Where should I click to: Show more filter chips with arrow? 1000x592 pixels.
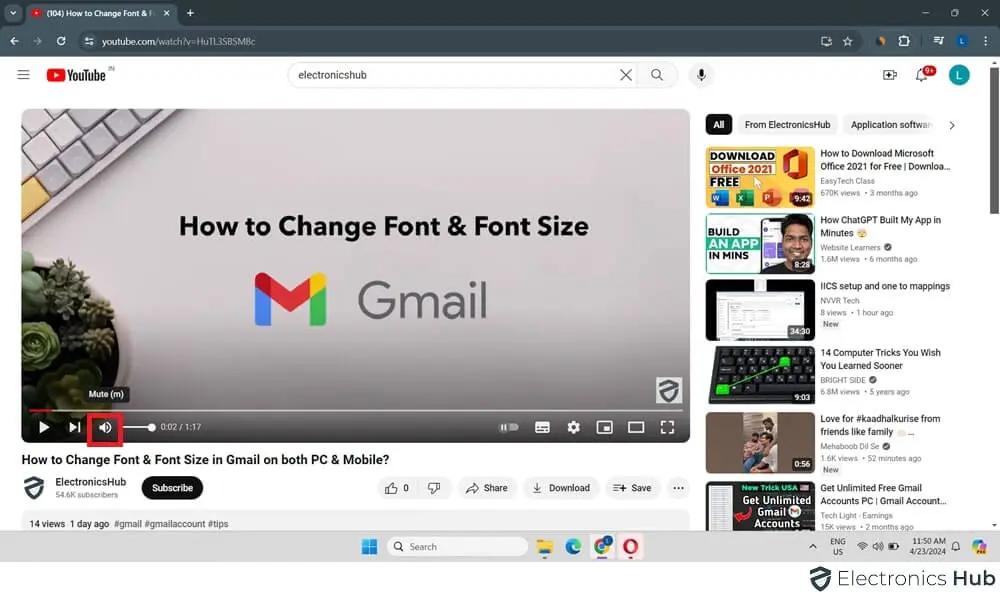pyautogui.click(x=952, y=125)
